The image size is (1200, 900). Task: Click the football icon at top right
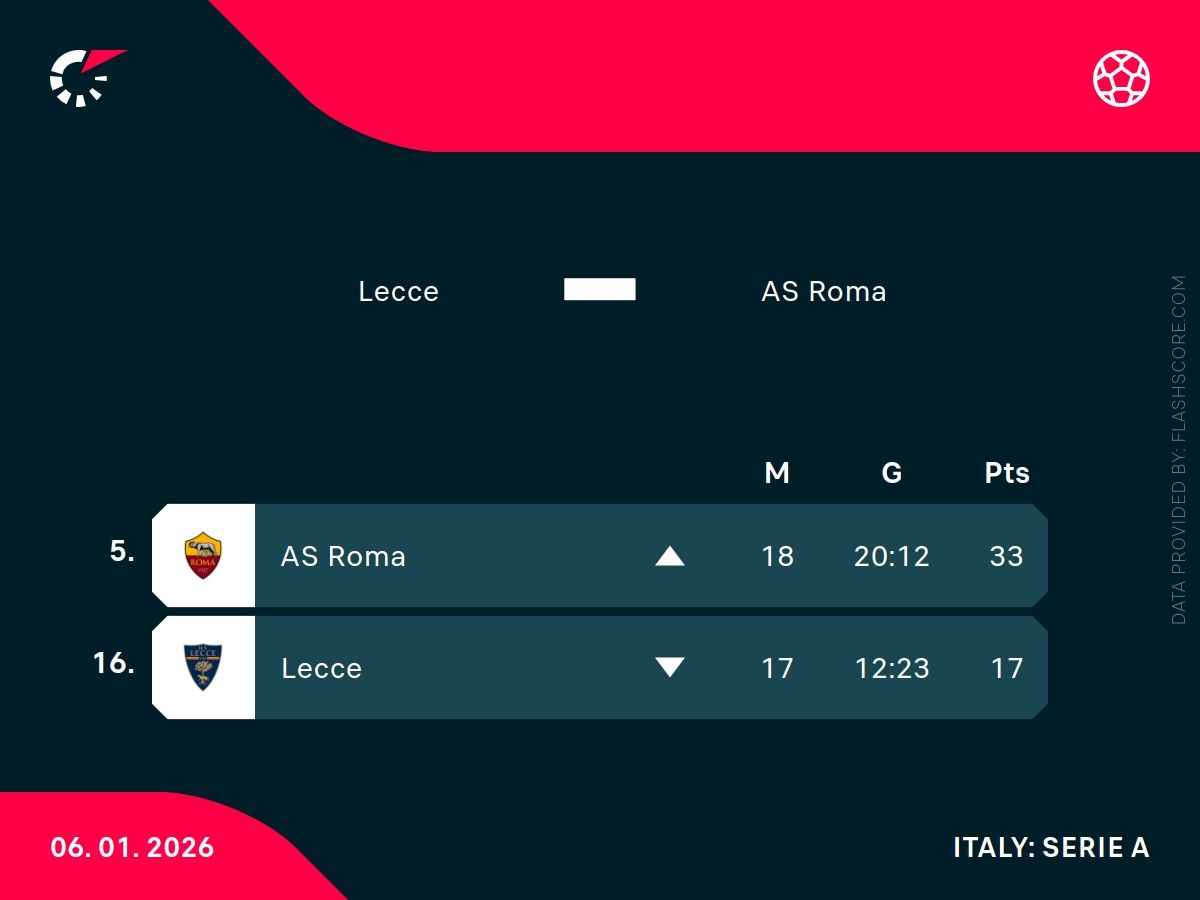click(1121, 78)
